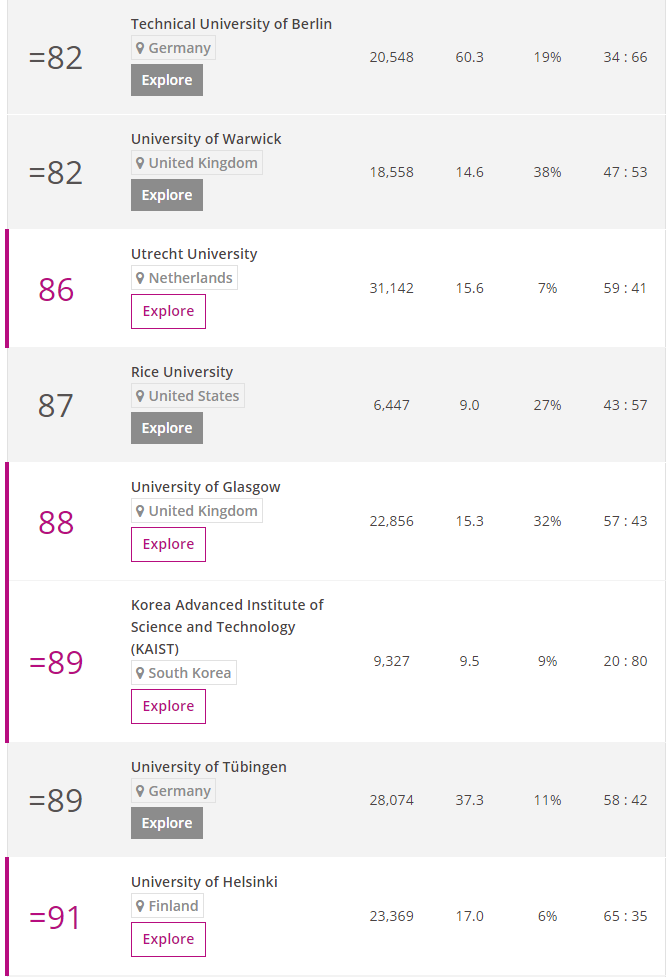
Task: Explore the University of Glasgow
Action: coord(168,544)
